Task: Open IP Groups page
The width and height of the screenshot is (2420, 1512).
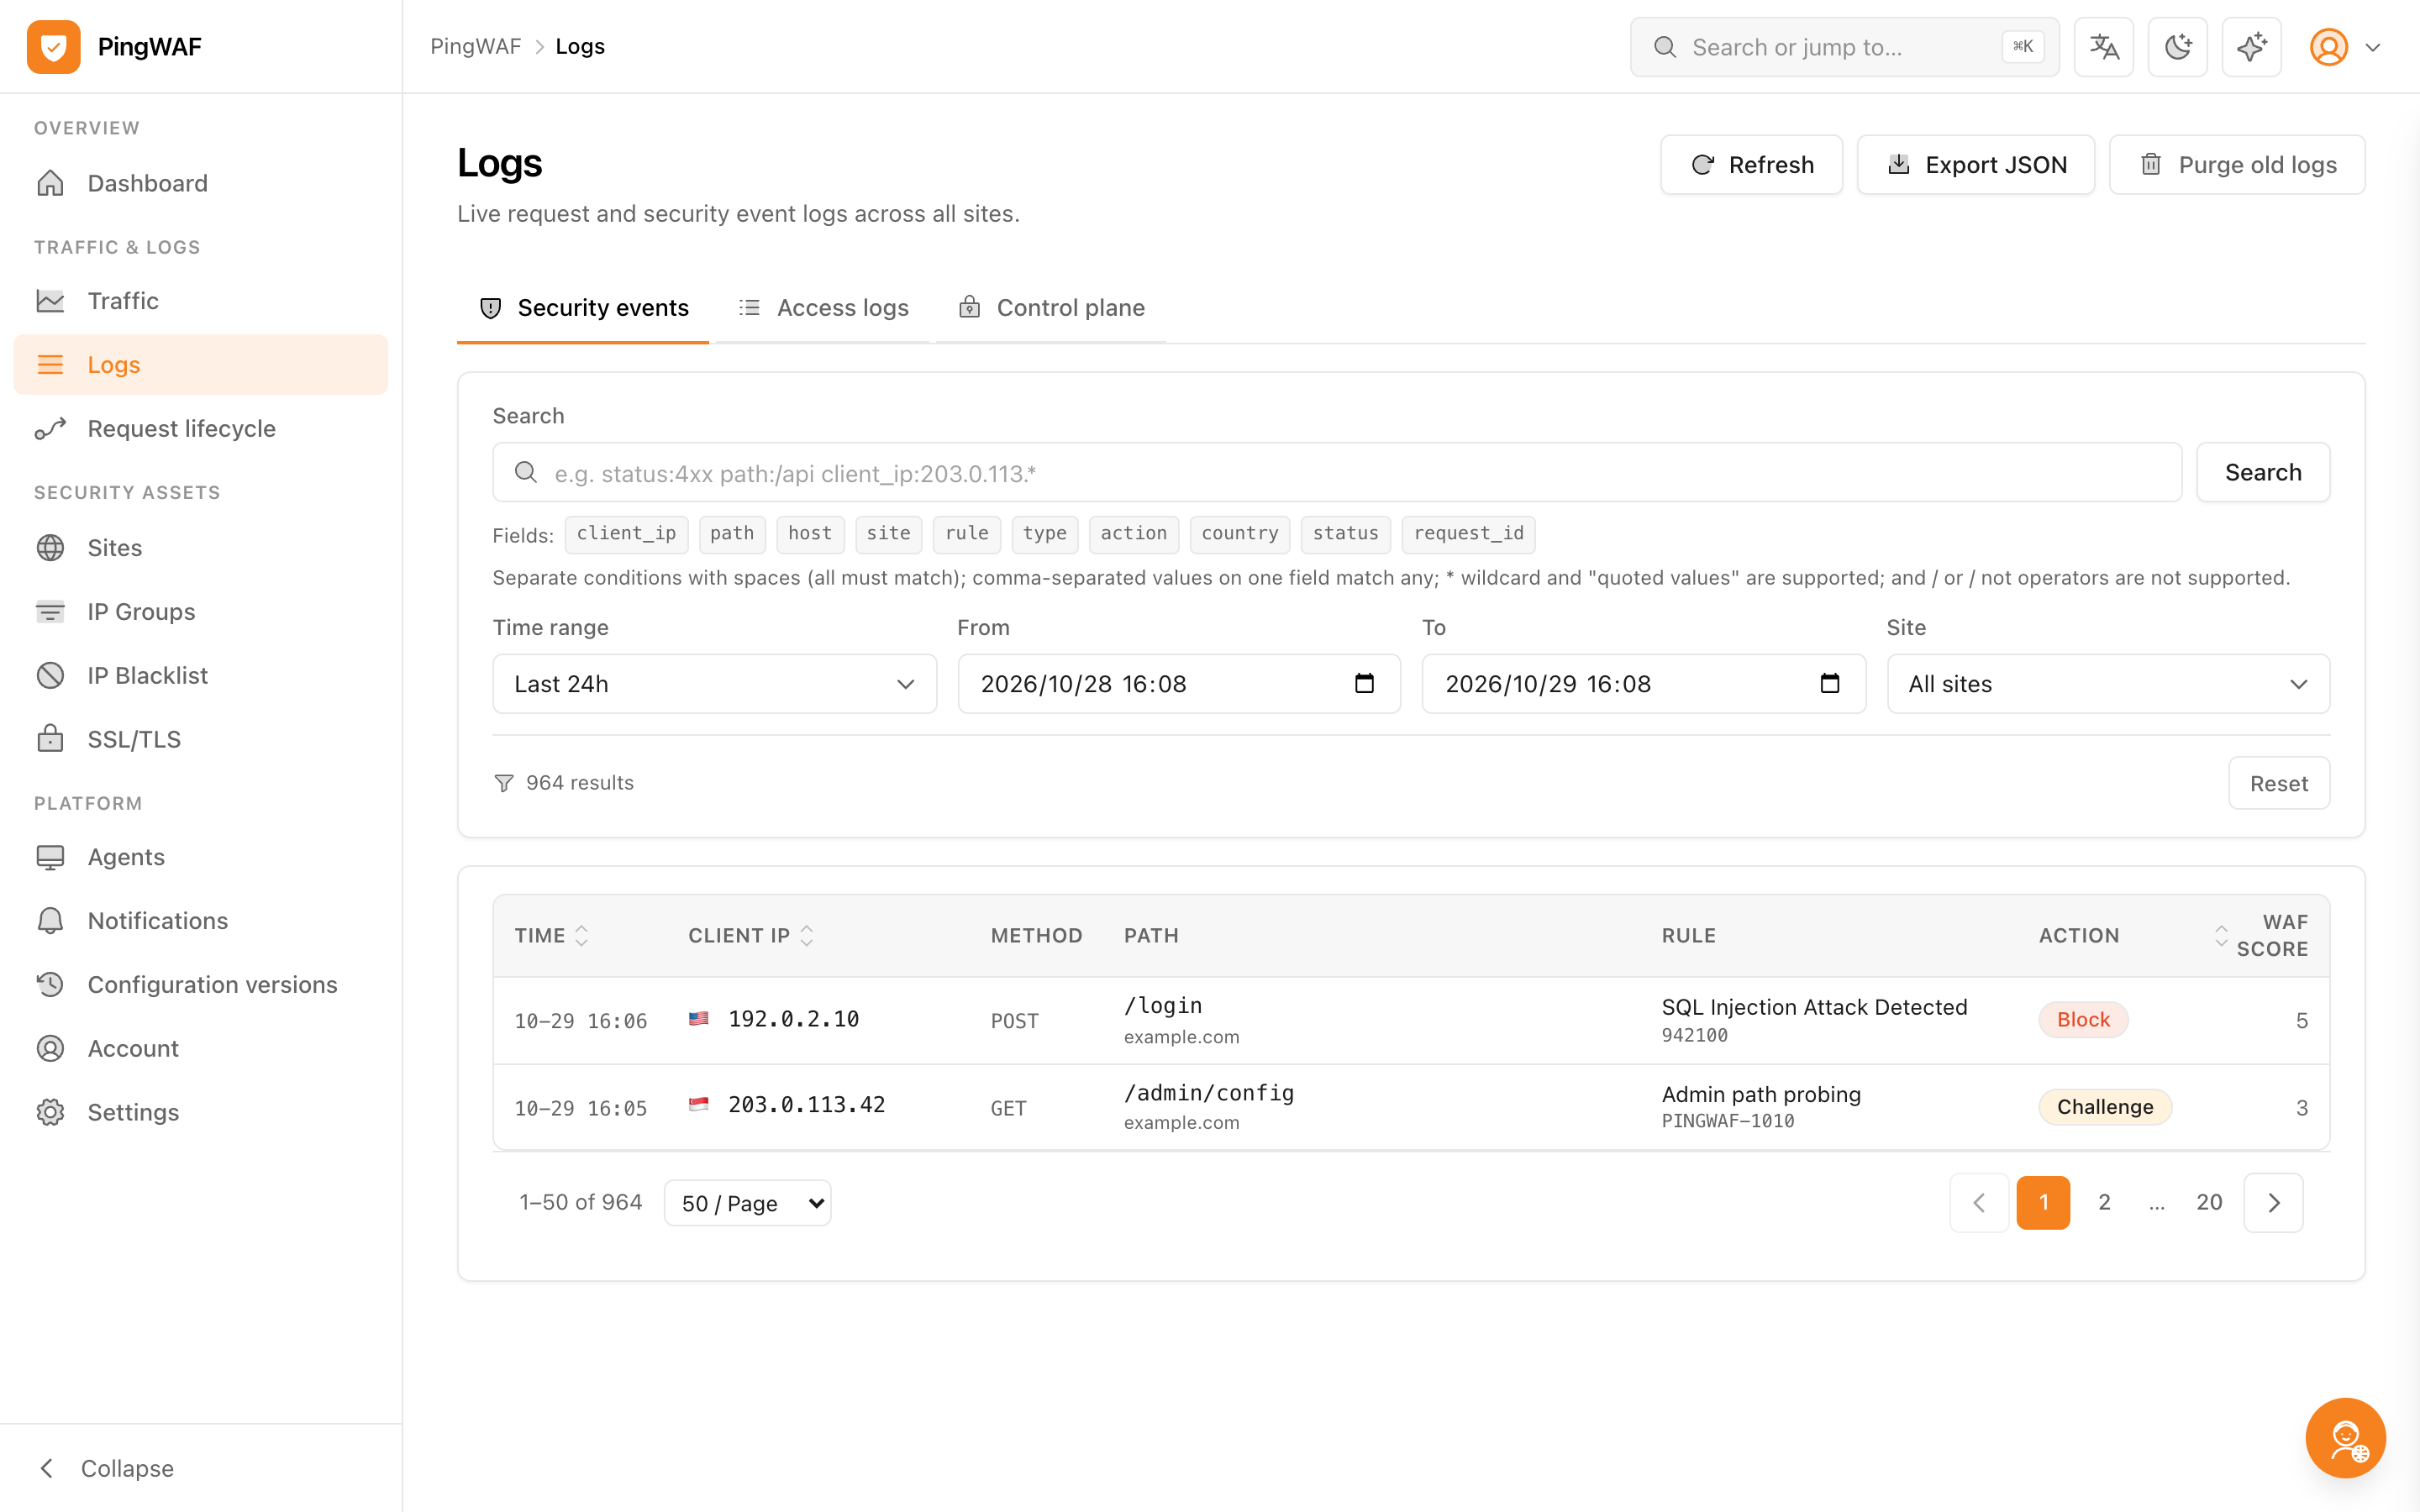Action: click(200, 612)
